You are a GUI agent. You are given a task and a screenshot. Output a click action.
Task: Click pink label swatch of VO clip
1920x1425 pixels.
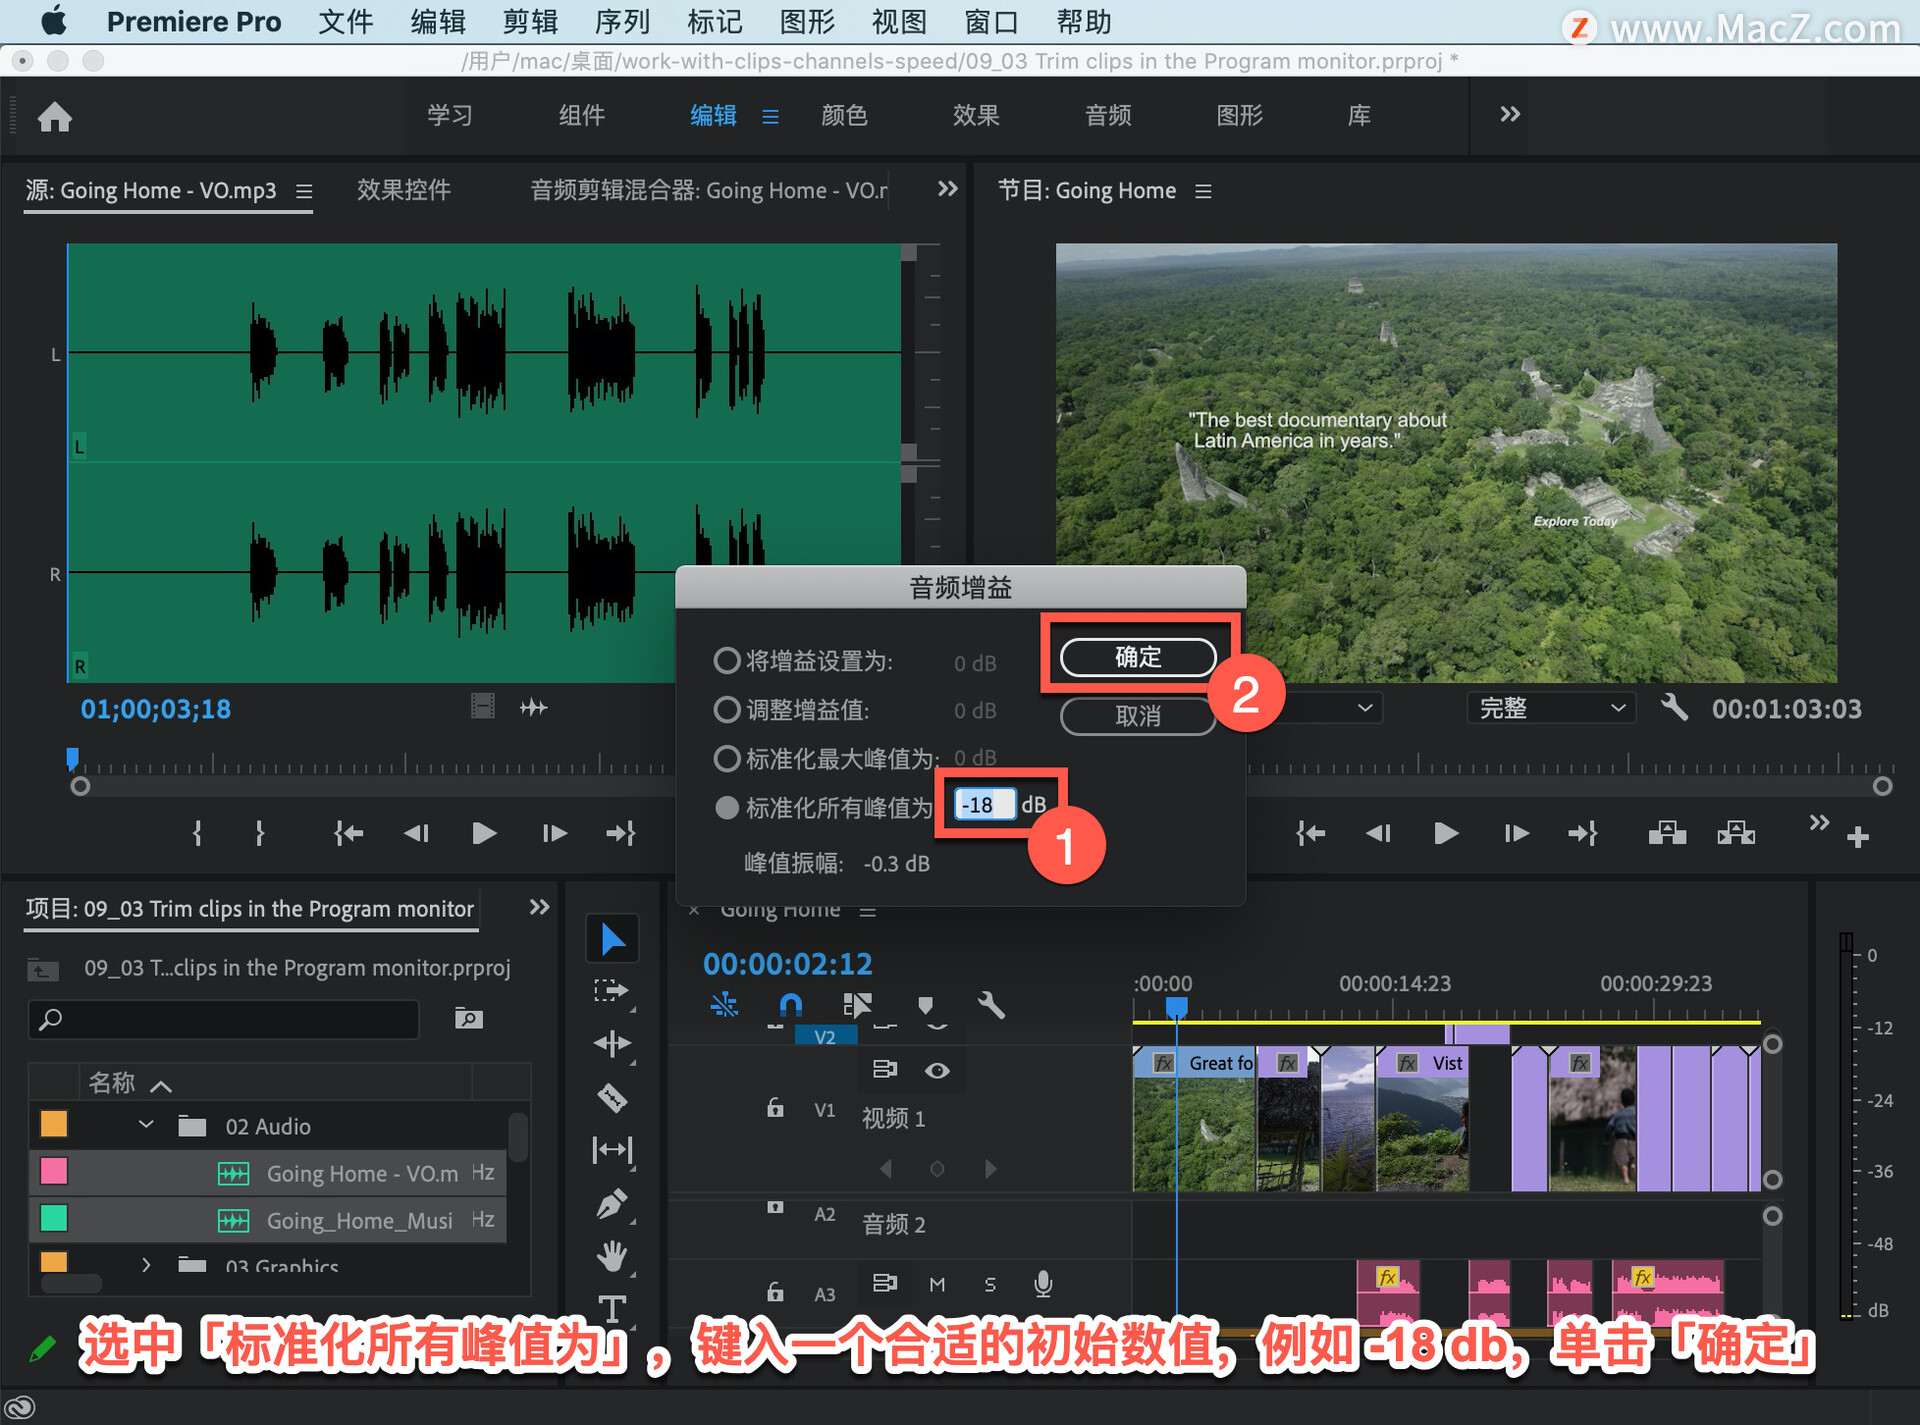pyautogui.click(x=54, y=1171)
